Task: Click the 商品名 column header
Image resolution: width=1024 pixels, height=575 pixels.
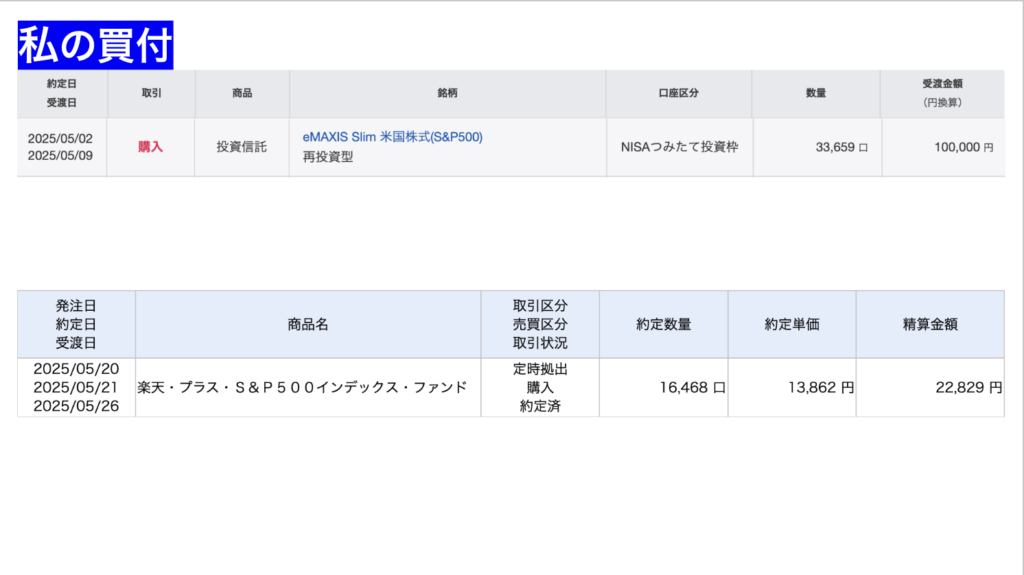Action: pyautogui.click(x=308, y=324)
